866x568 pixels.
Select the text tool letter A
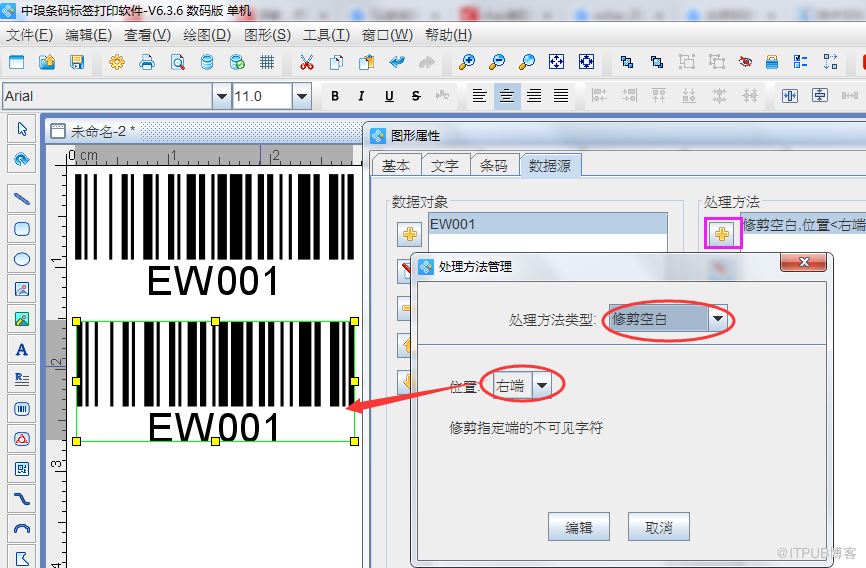pos(22,349)
